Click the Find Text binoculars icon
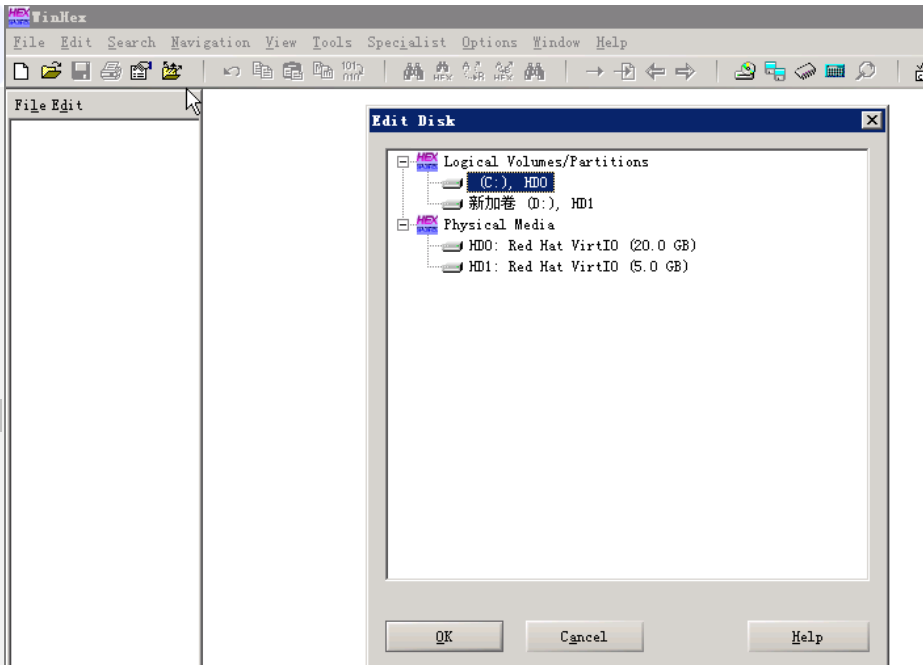This screenshot has height=665, width=923. (413, 71)
